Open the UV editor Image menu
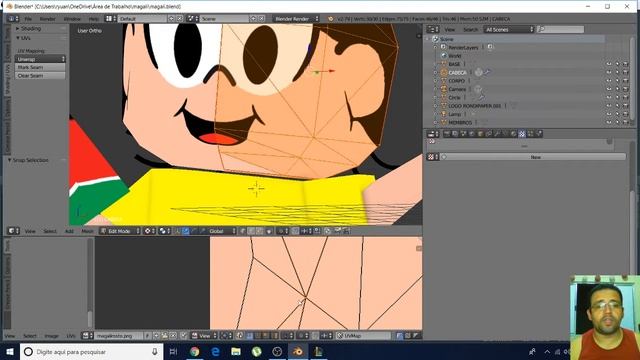 click(51, 336)
